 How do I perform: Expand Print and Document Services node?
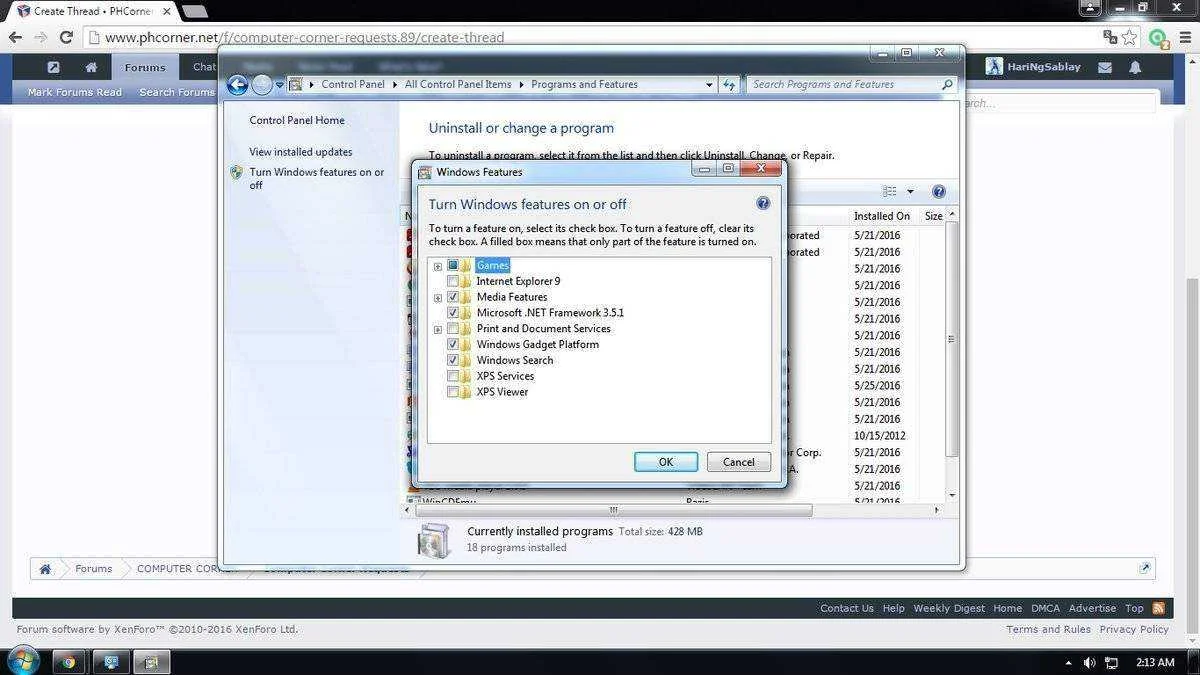(x=438, y=329)
